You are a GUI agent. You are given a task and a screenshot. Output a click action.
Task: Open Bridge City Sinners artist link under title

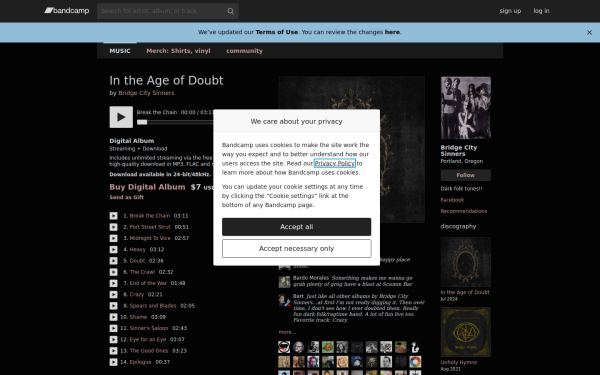click(146, 93)
